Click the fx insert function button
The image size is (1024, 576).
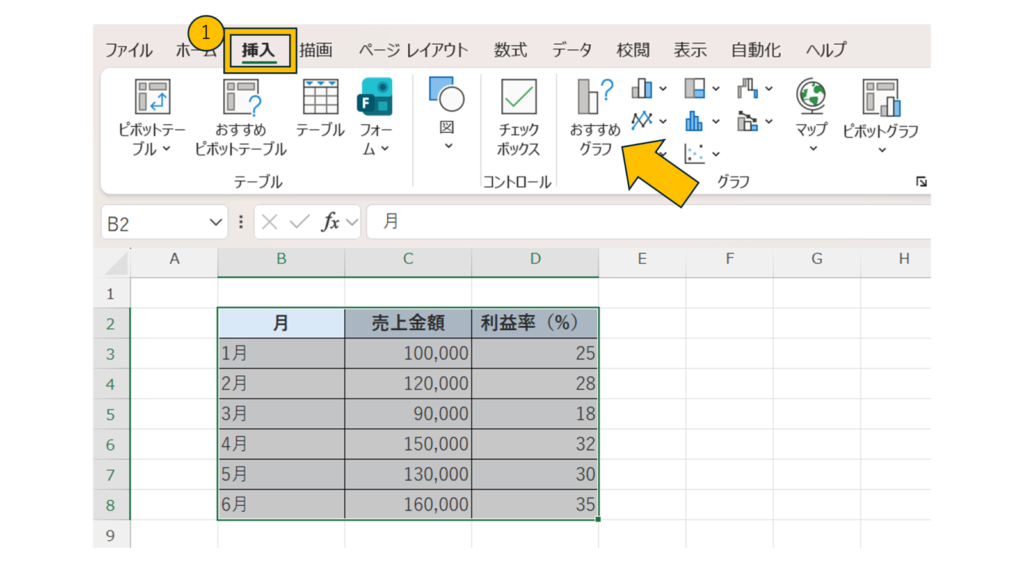tap(330, 223)
